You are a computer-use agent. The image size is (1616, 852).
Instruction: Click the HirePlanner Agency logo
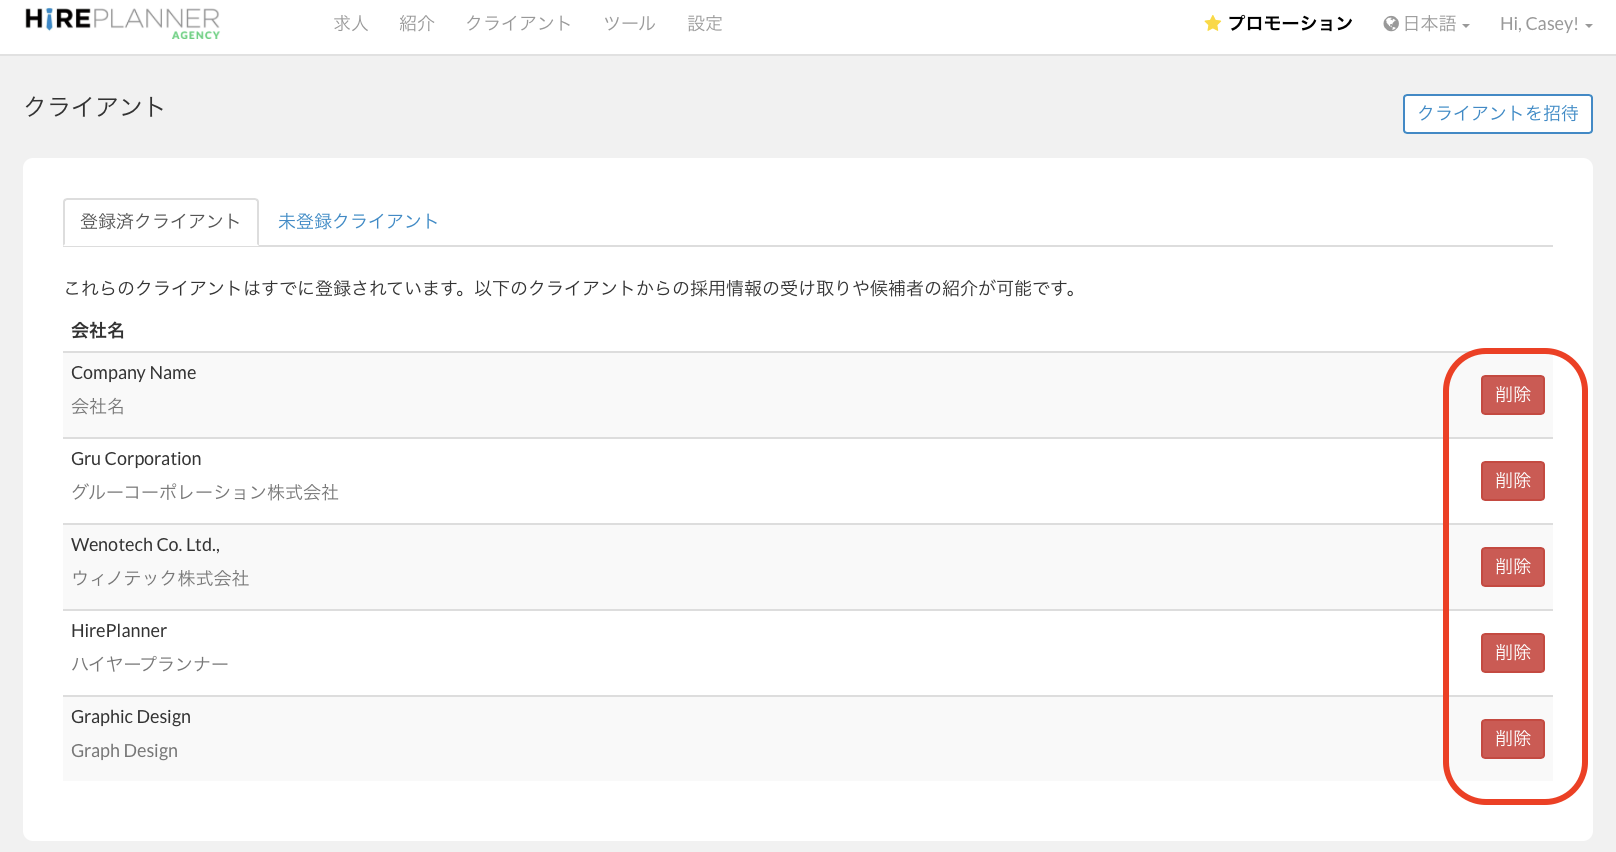[x=122, y=23]
